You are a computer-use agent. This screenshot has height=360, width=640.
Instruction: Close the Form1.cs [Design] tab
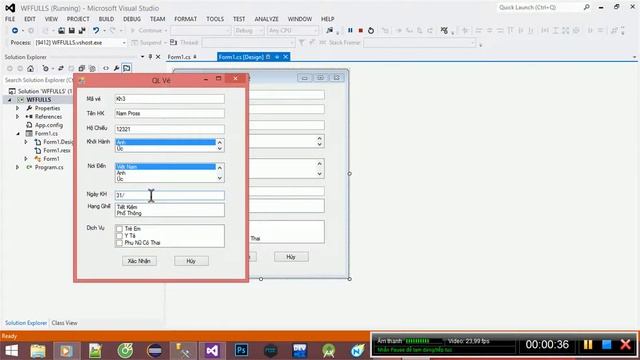point(286,57)
